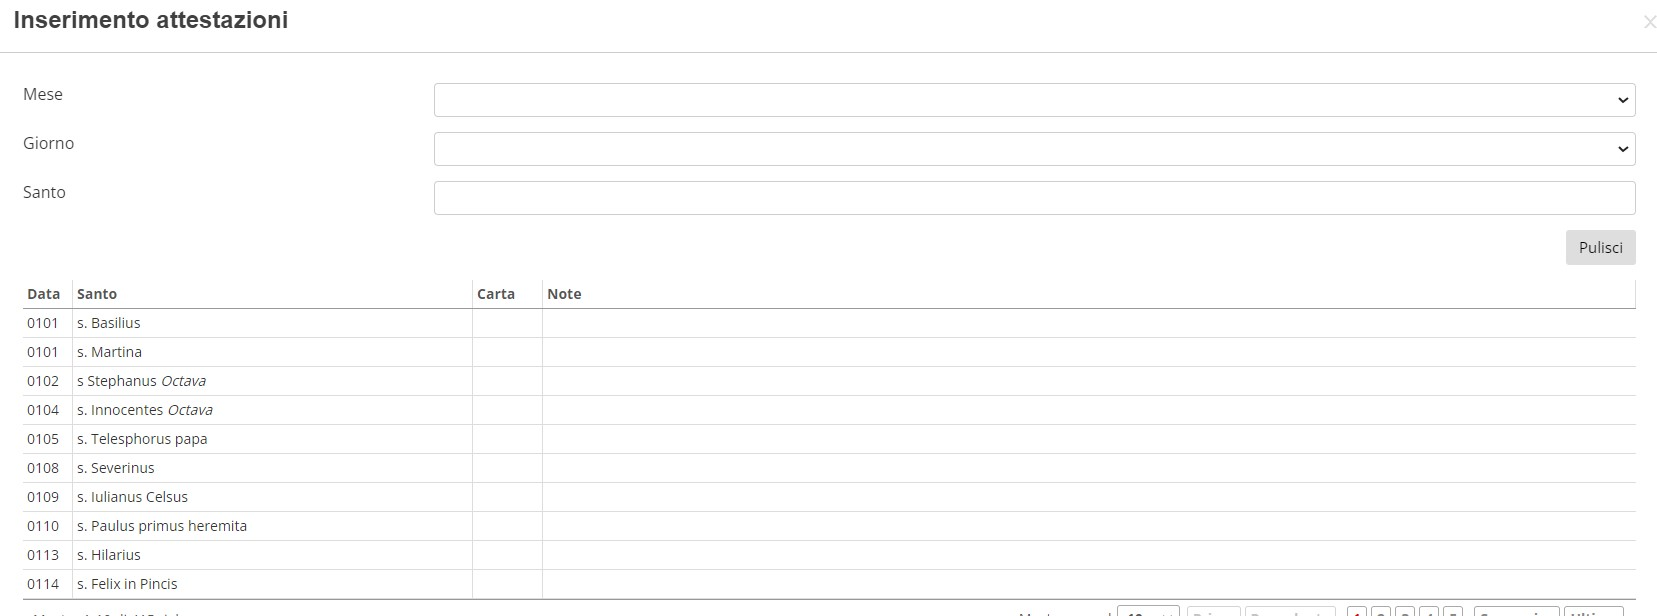Screen dimensions: 1657x616
Task: Click the Carta cell for s. Basilius
Action: (507, 323)
